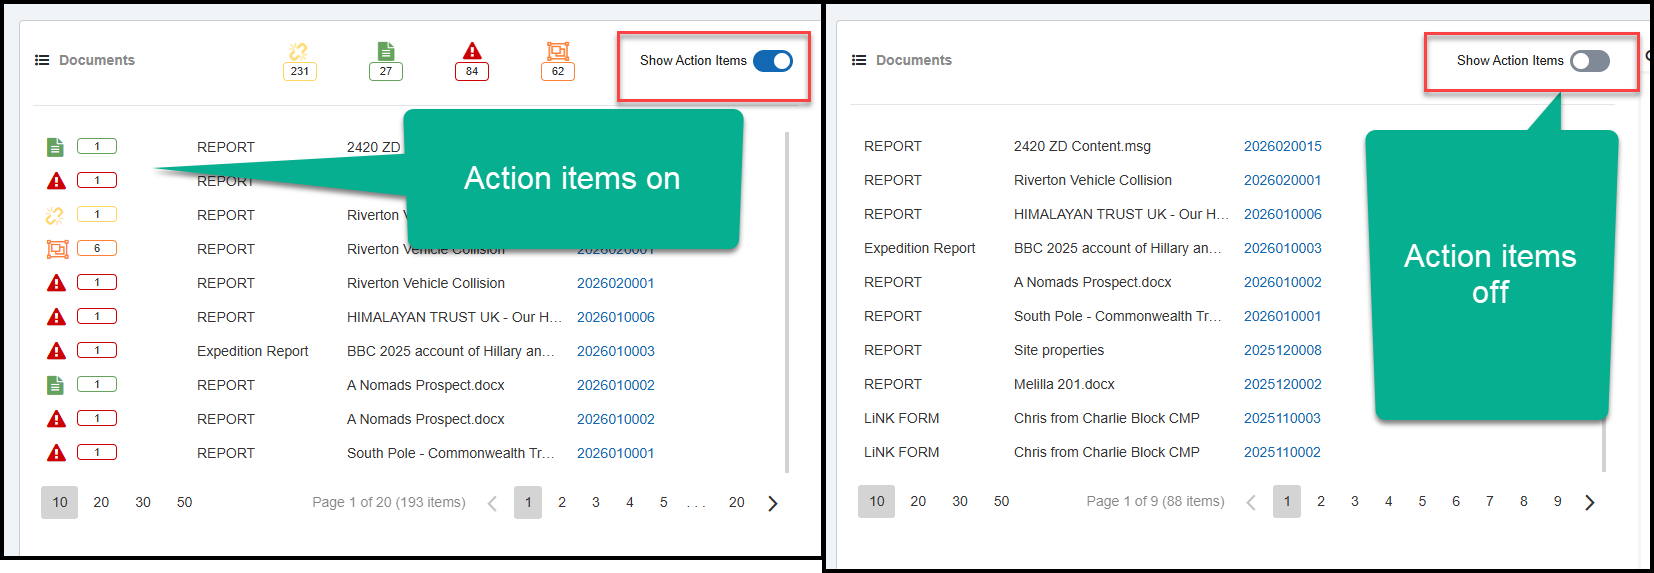Go to next page in left panel
The width and height of the screenshot is (1654, 573).
click(772, 503)
